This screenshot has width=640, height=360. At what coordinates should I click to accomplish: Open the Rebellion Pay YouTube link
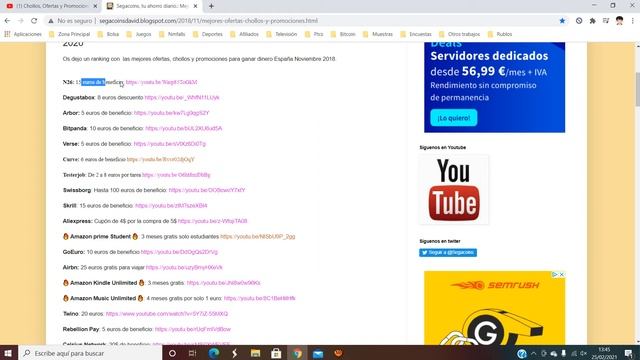point(193,329)
